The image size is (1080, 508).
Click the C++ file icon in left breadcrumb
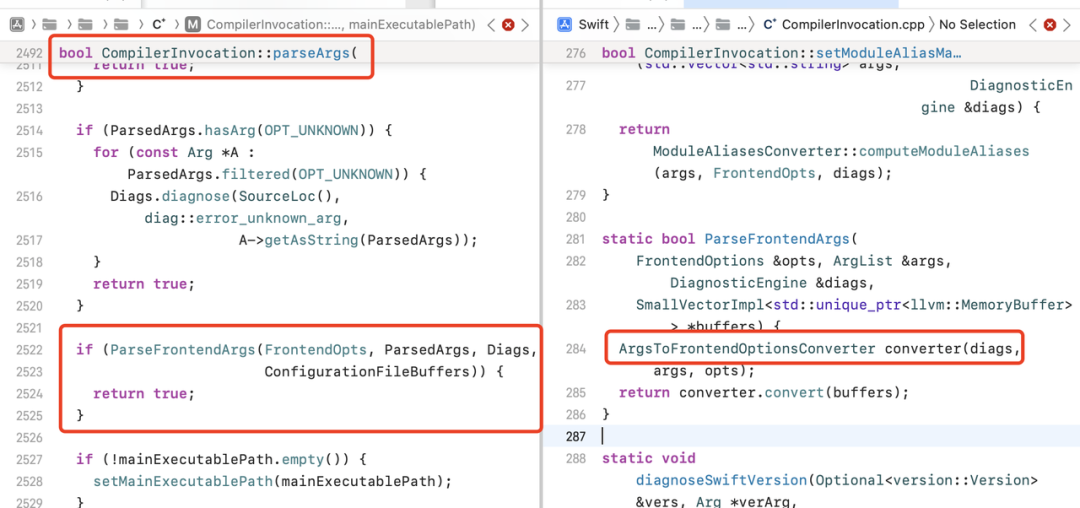point(159,24)
